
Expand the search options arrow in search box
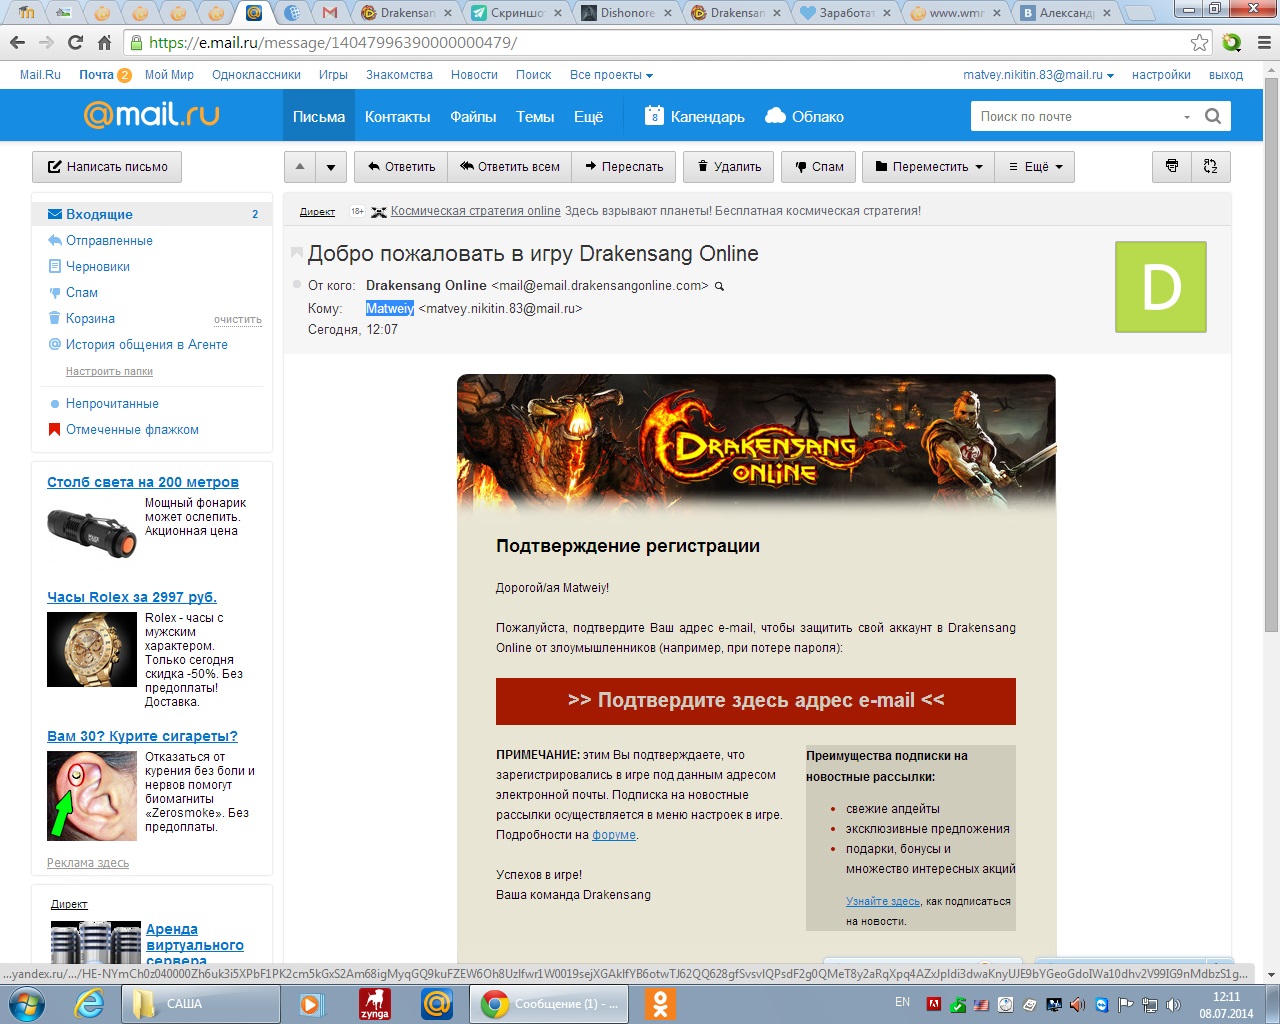1187,117
